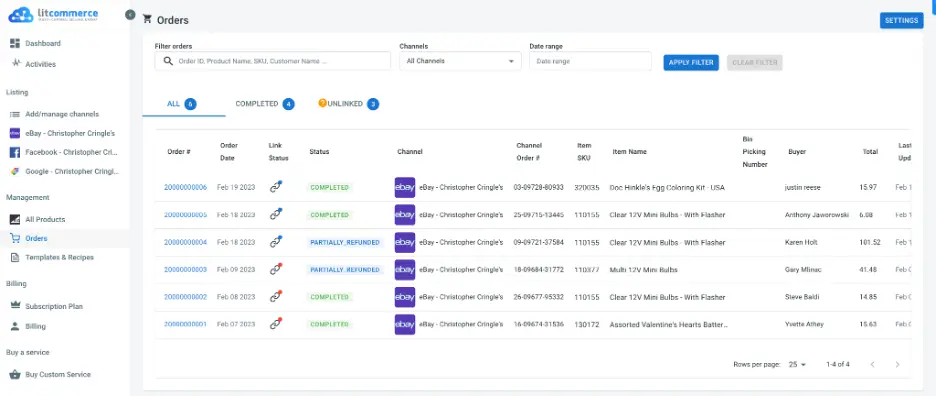Click the Subscription Plan crown icon
This screenshot has height=396, width=936.
[15, 306]
